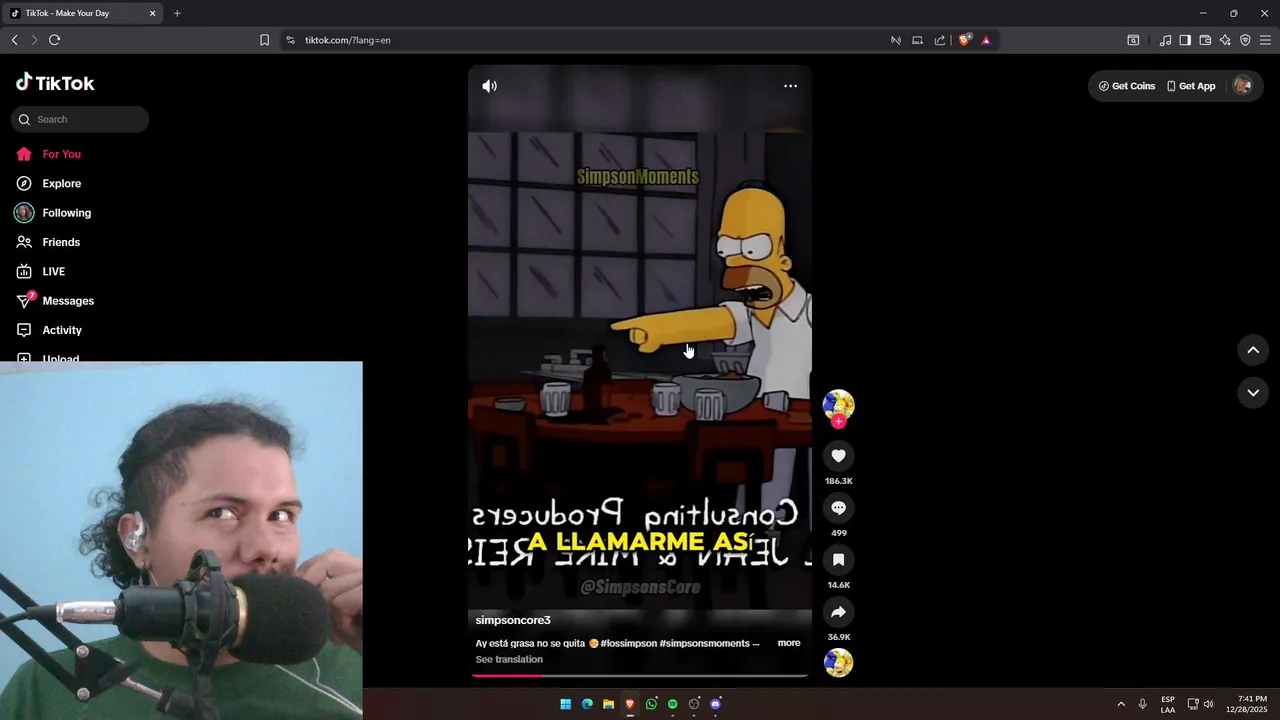Click the Get App button
Screen dimensions: 1280x720
(1191, 86)
